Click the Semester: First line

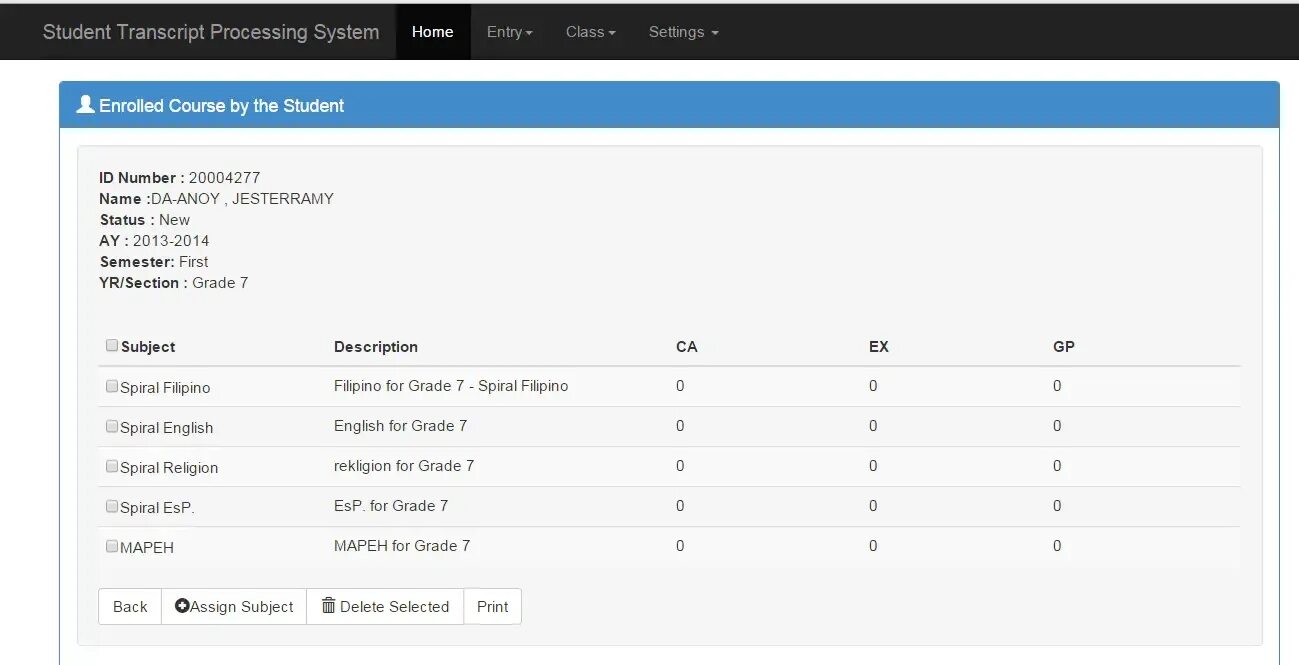[154, 262]
